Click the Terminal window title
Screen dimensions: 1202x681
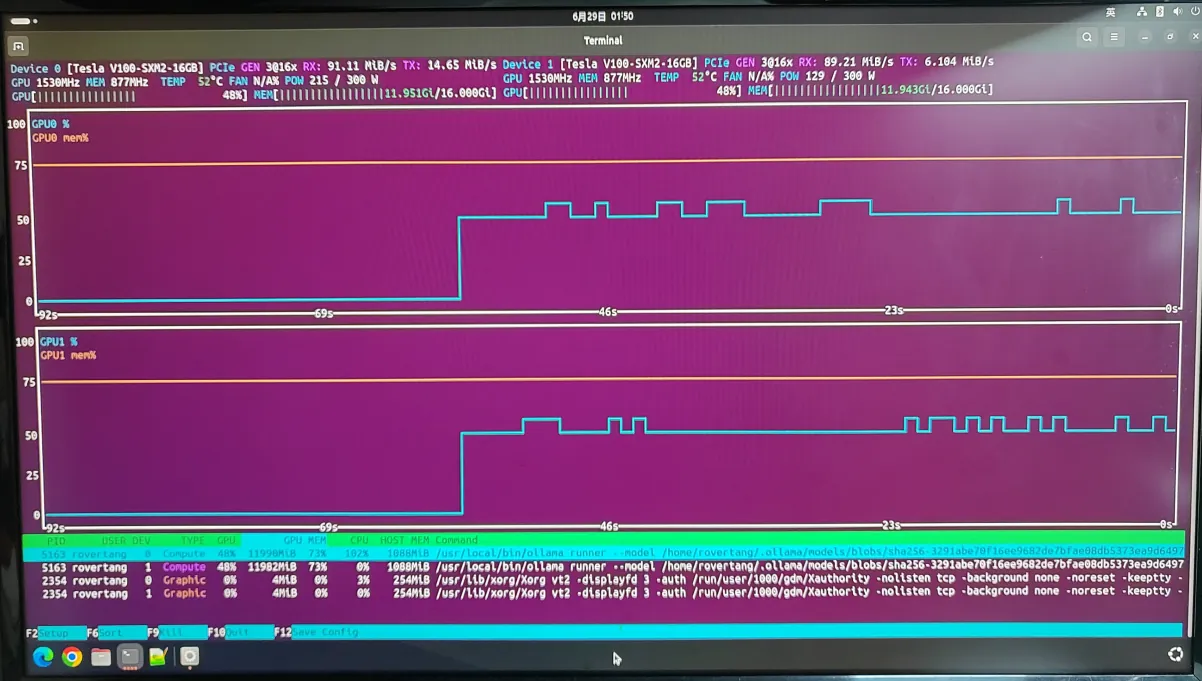(603, 41)
